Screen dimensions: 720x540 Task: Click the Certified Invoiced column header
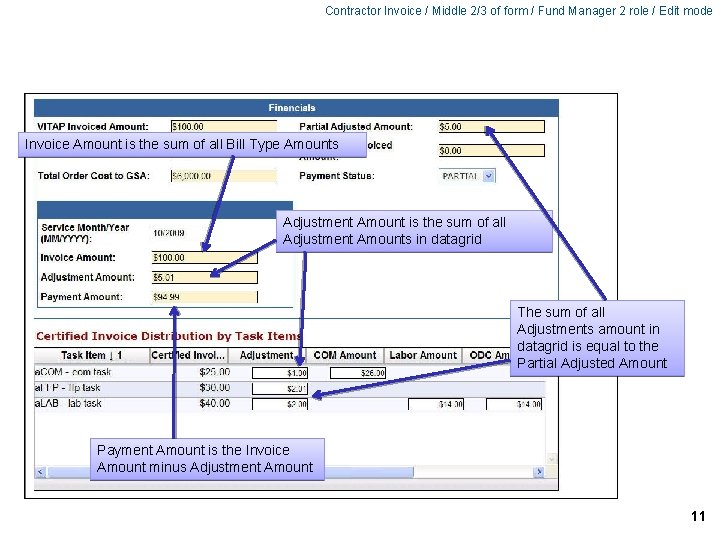tap(188, 355)
